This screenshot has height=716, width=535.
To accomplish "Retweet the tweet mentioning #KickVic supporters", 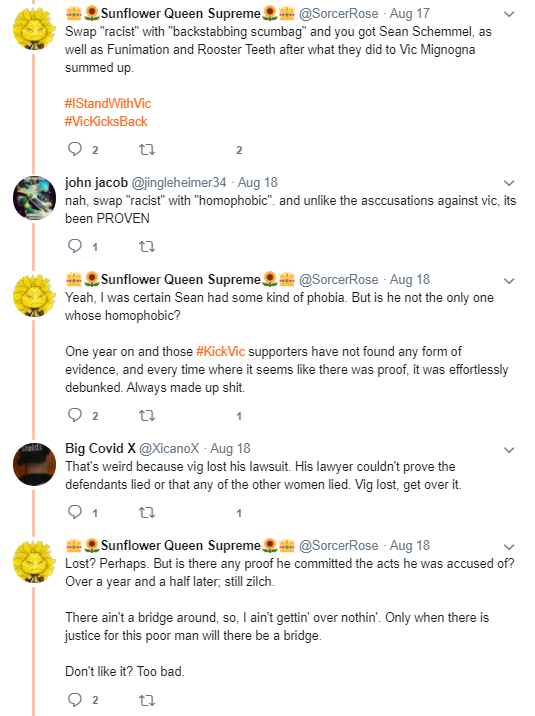I will tap(147, 416).
